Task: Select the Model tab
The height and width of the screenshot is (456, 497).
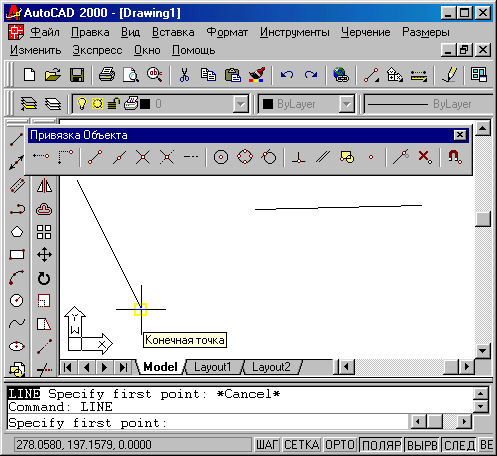Action: coord(160,367)
